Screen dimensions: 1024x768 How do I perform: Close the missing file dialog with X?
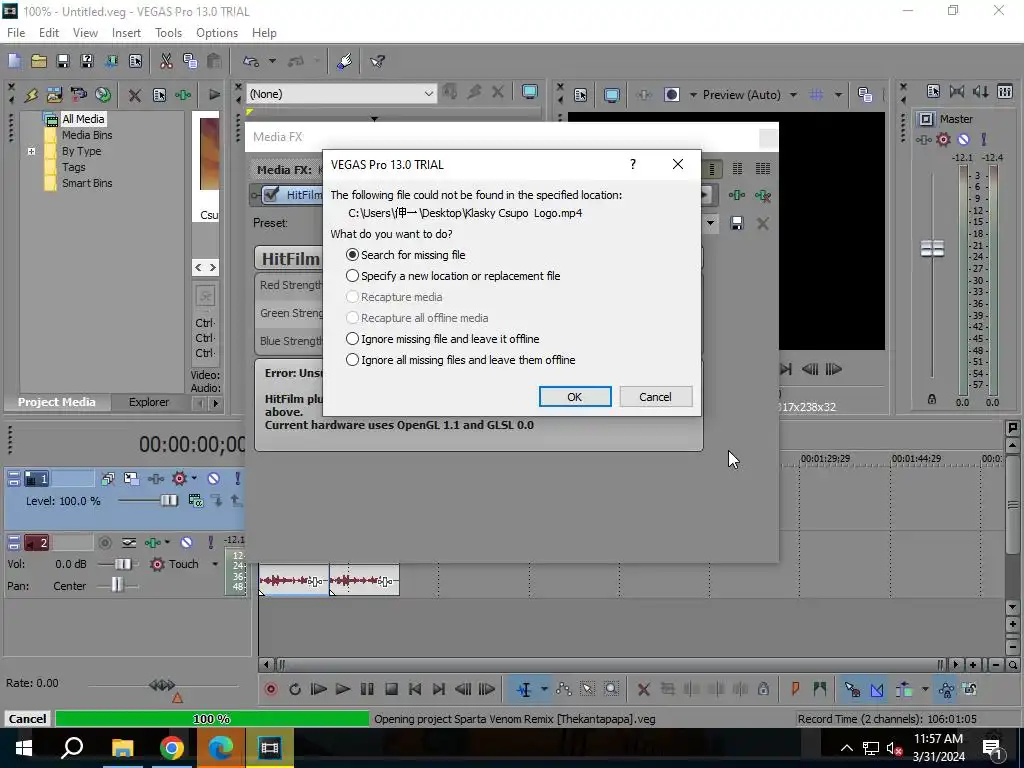(678, 164)
